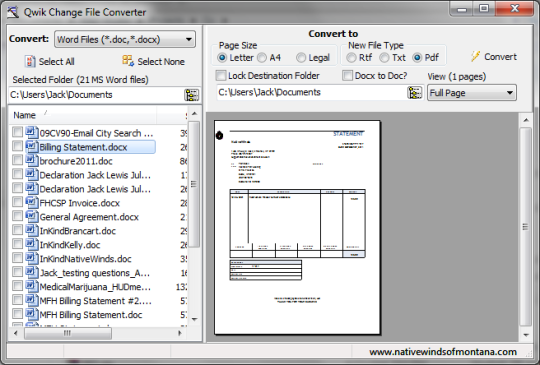
Task: Check the brochure2011.doc checkbox
Action: point(17,160)
